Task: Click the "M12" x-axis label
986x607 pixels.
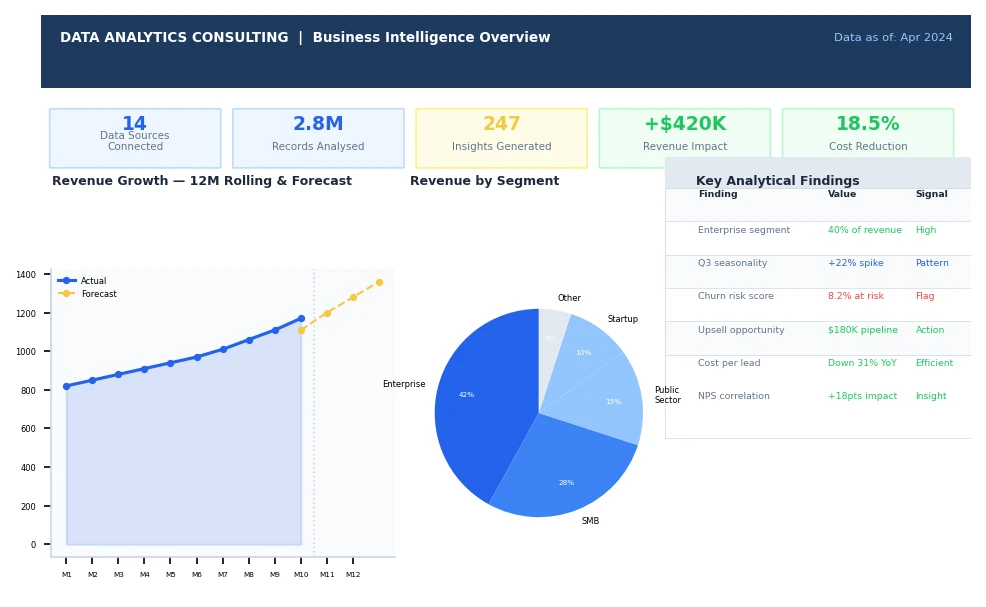Action: point(353,574)
